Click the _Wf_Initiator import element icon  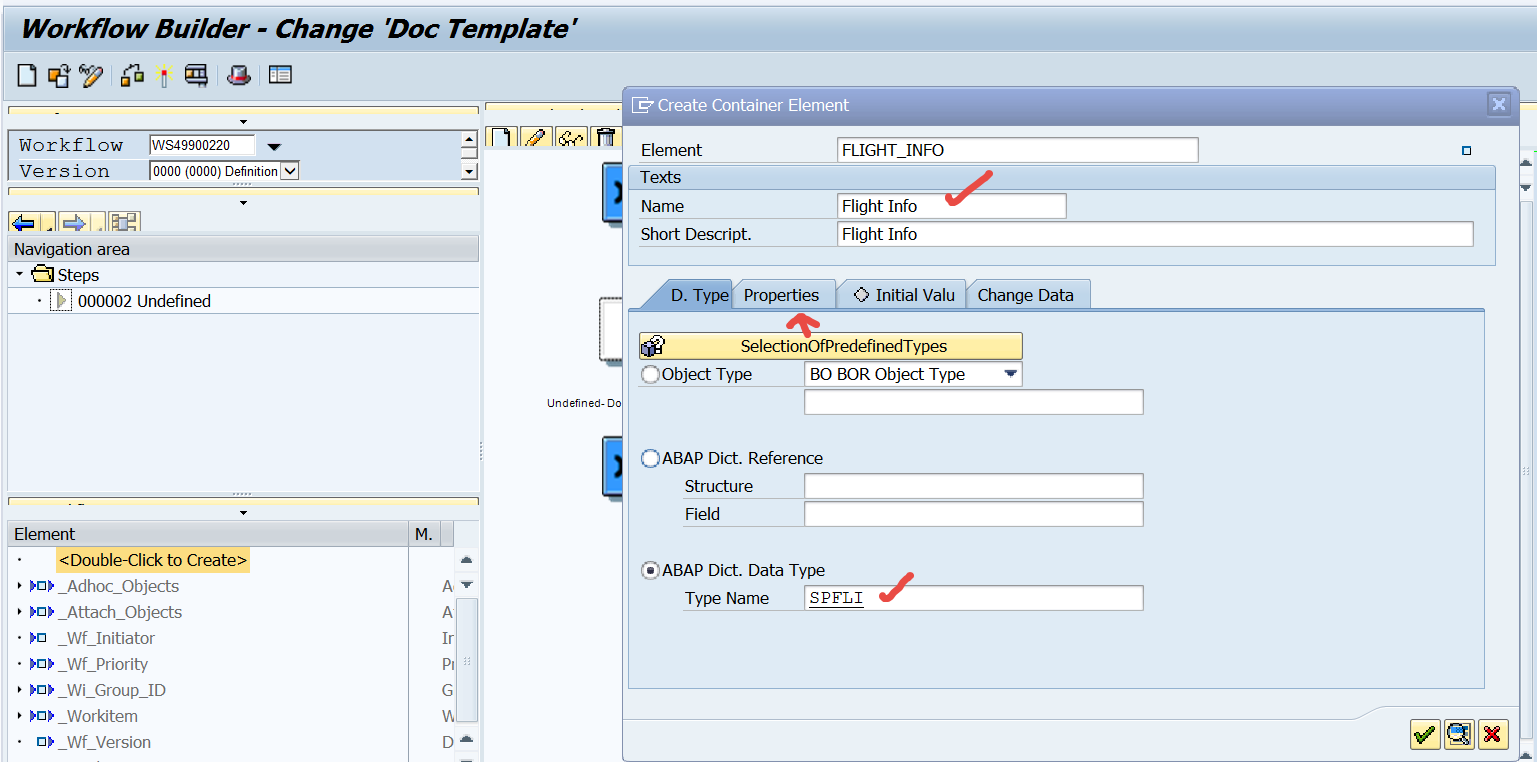pos(39,638)
